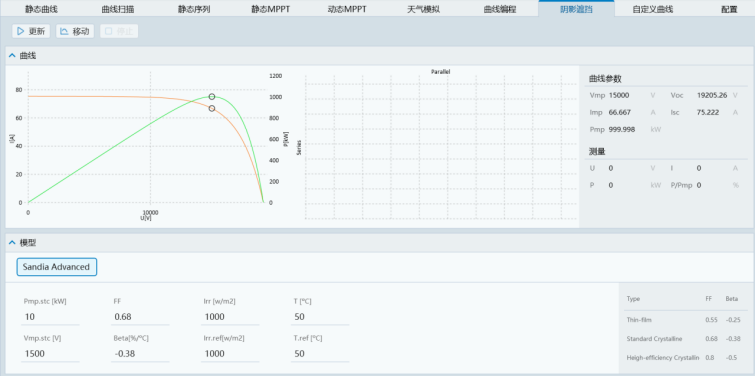This screenshot has width=755, height=376.
Task: Click the Vmp value 15000
Action: pos(619,95)
